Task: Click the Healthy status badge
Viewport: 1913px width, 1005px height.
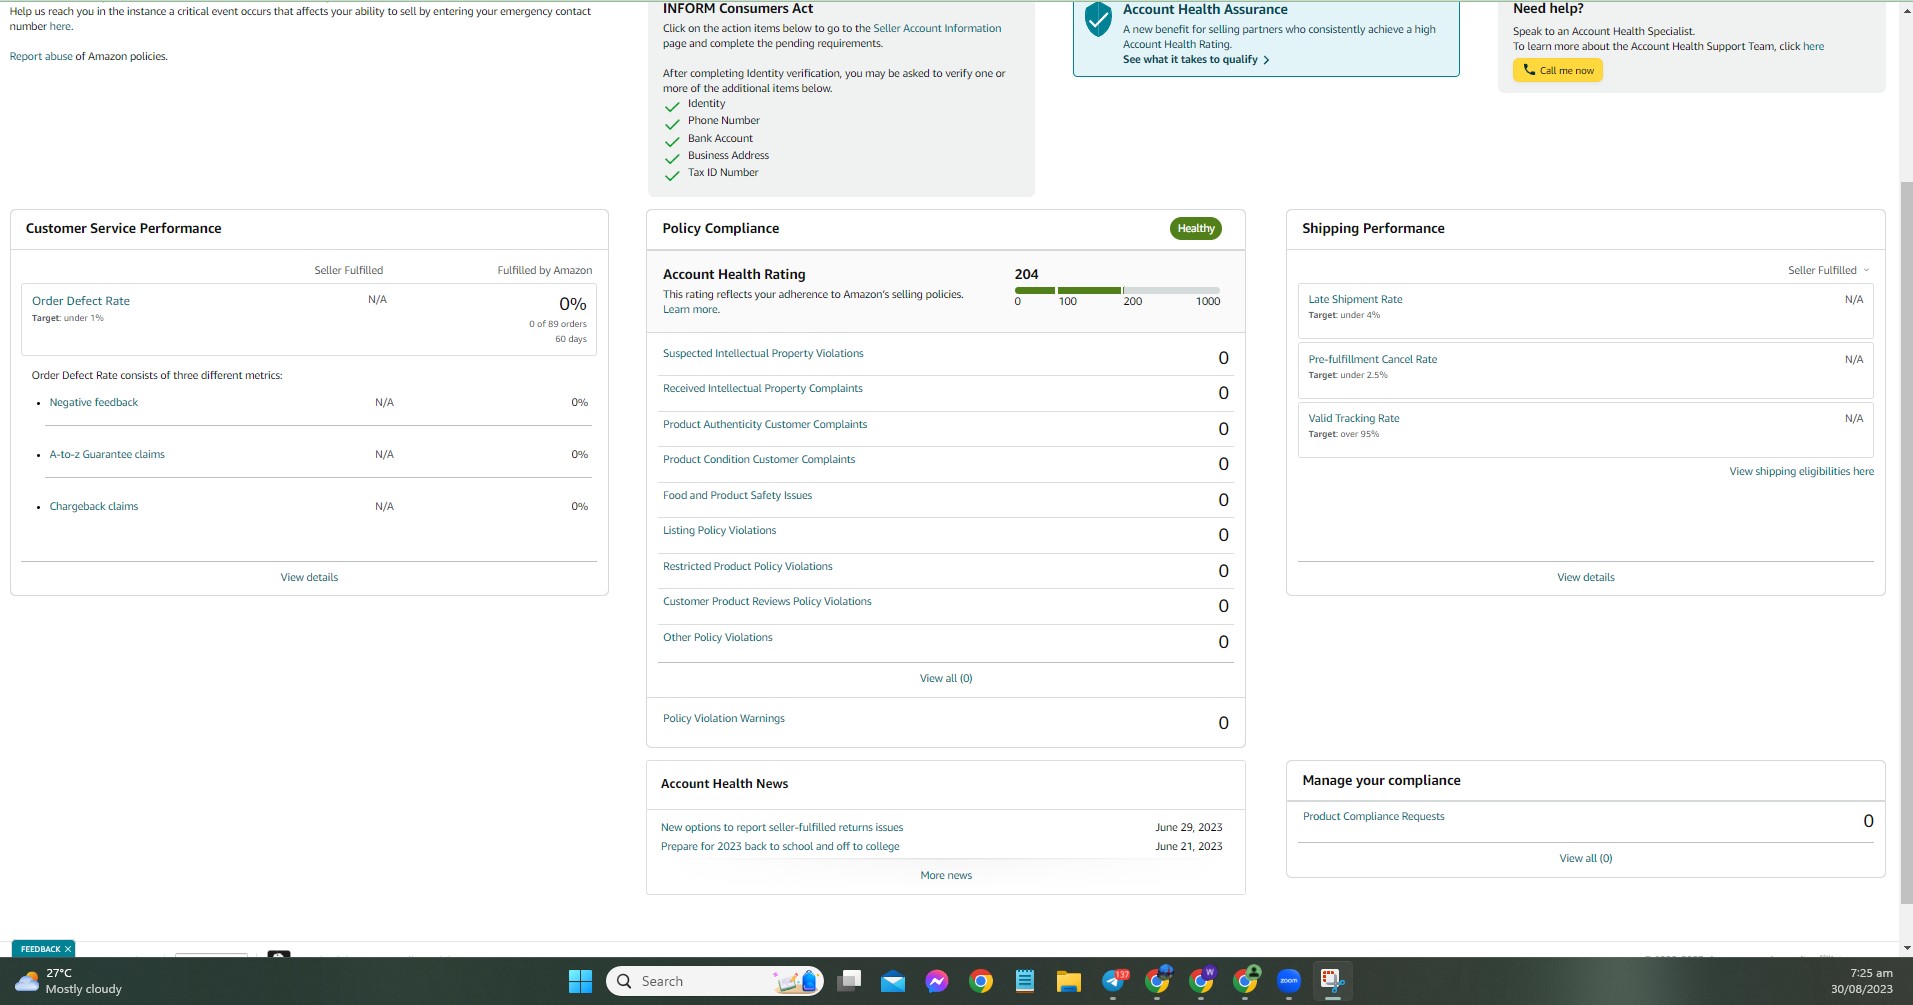Action: click(x=1195, y=228)
